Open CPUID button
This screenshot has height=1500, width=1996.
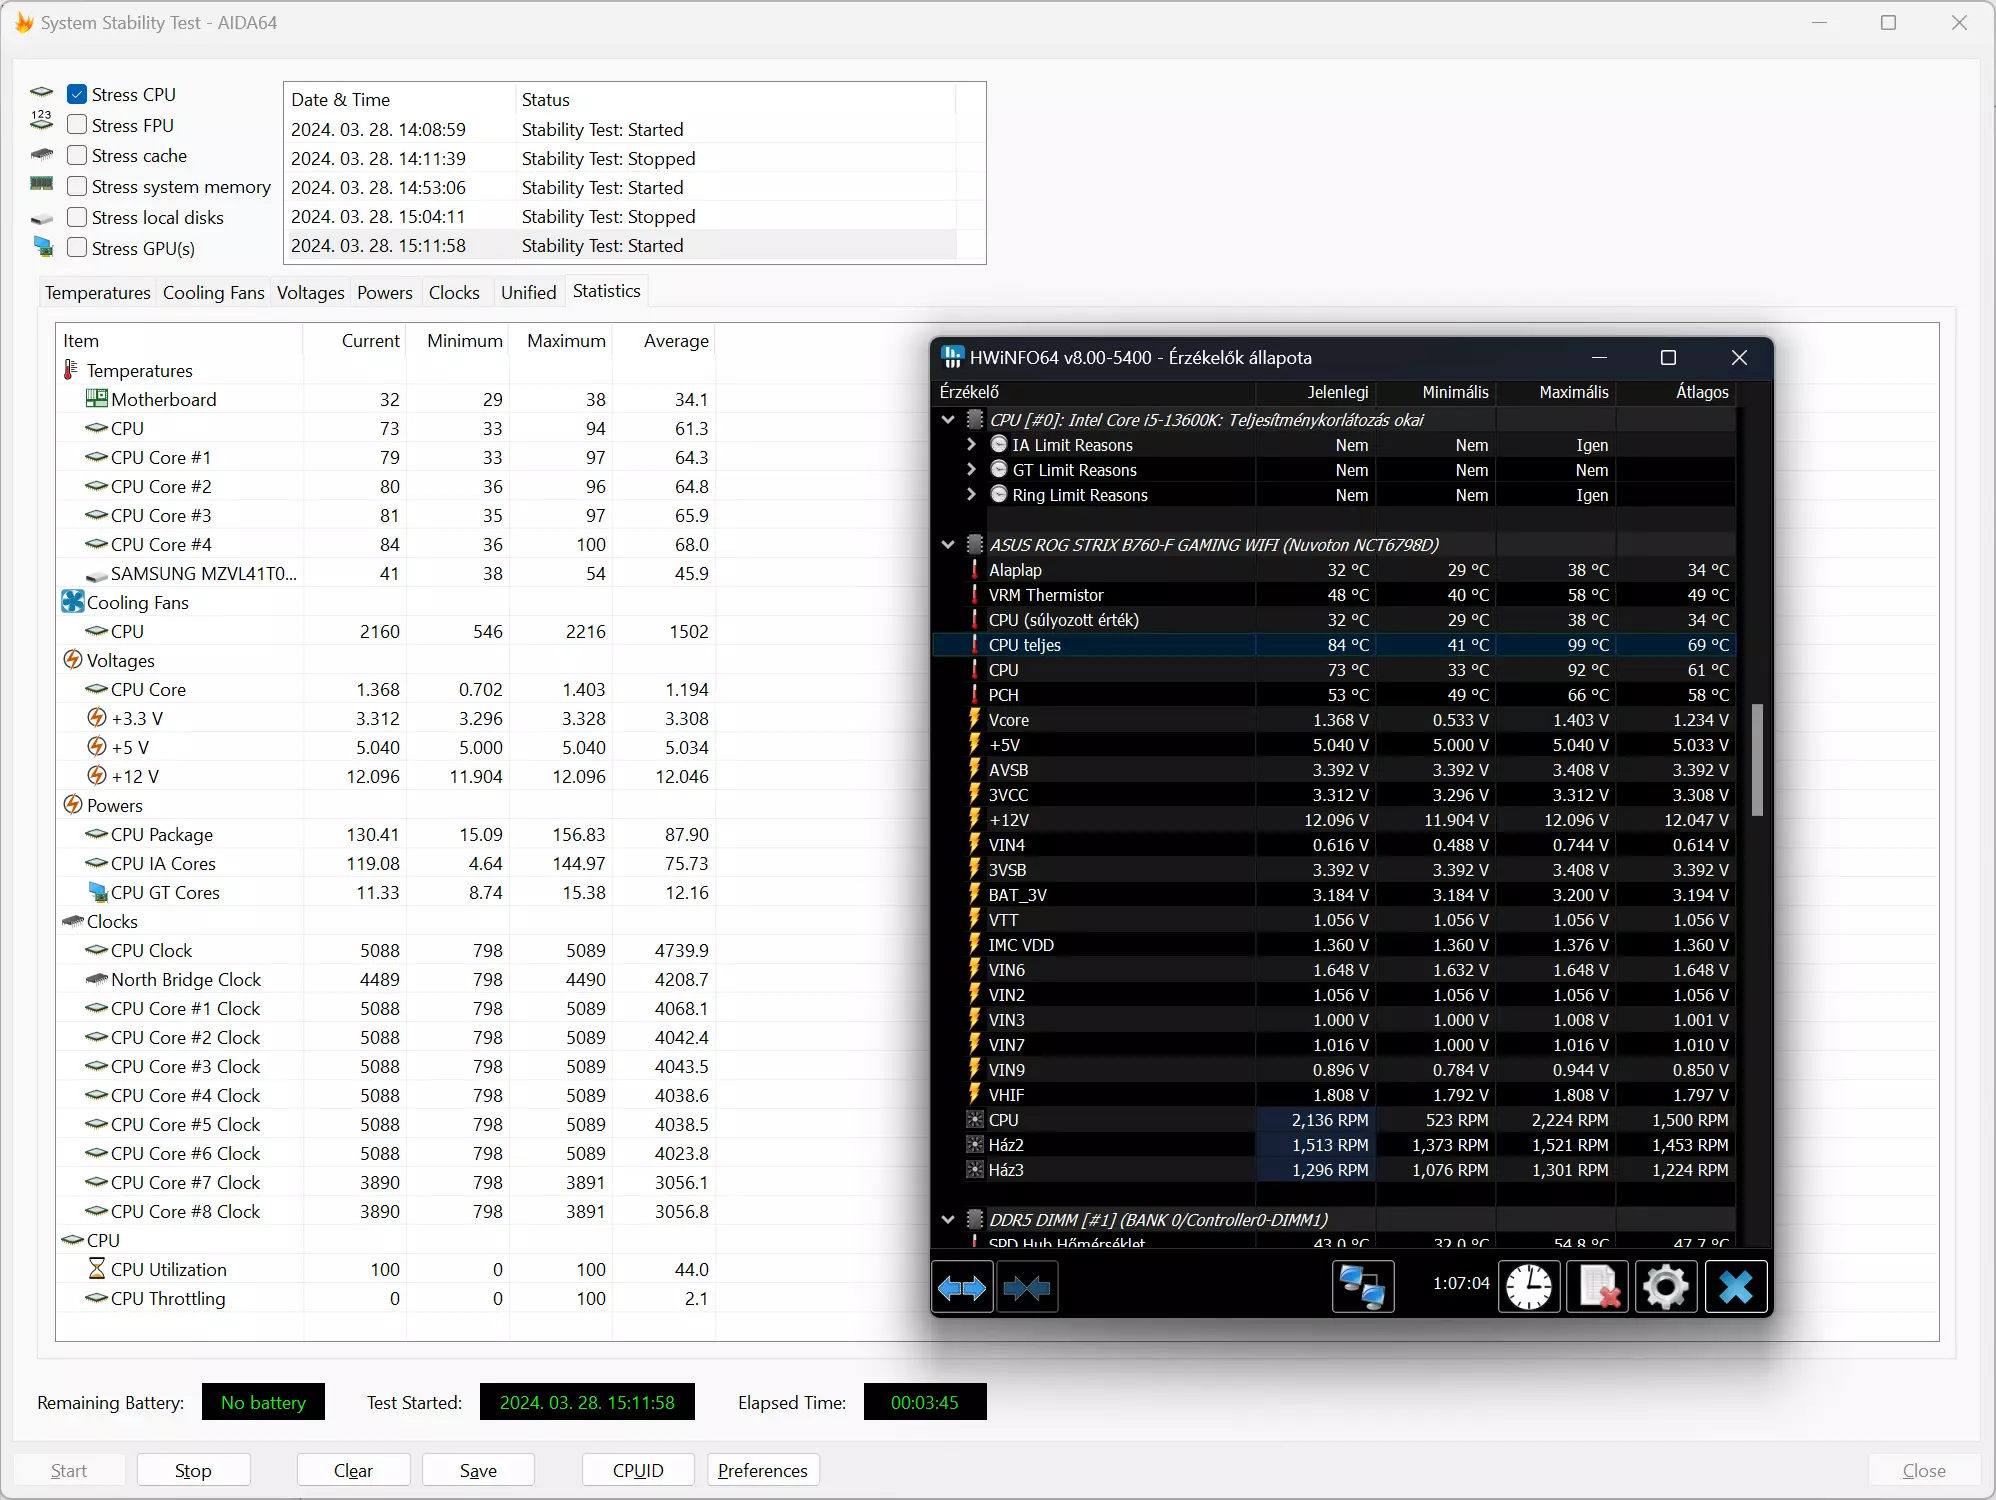tap(638, 1470)
